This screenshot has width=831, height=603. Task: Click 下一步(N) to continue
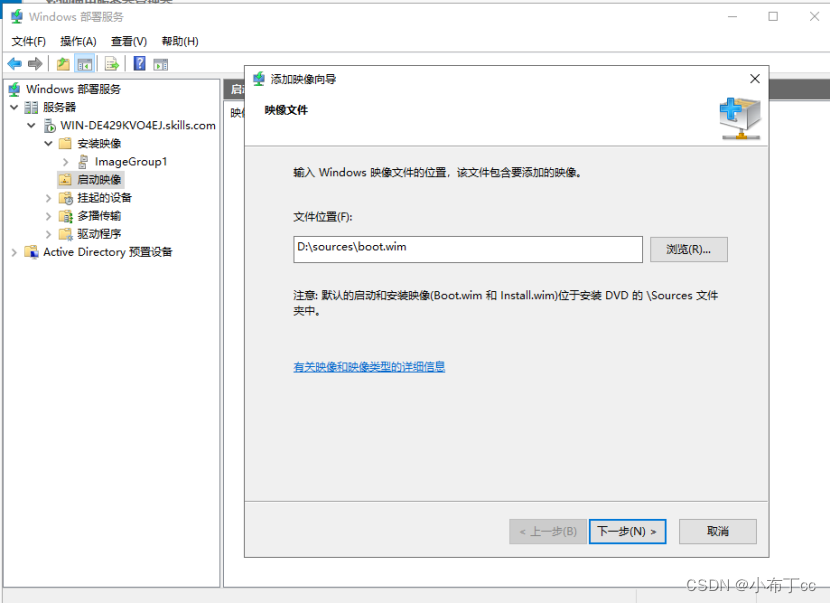pyautogui.click(x=627, y=531)
